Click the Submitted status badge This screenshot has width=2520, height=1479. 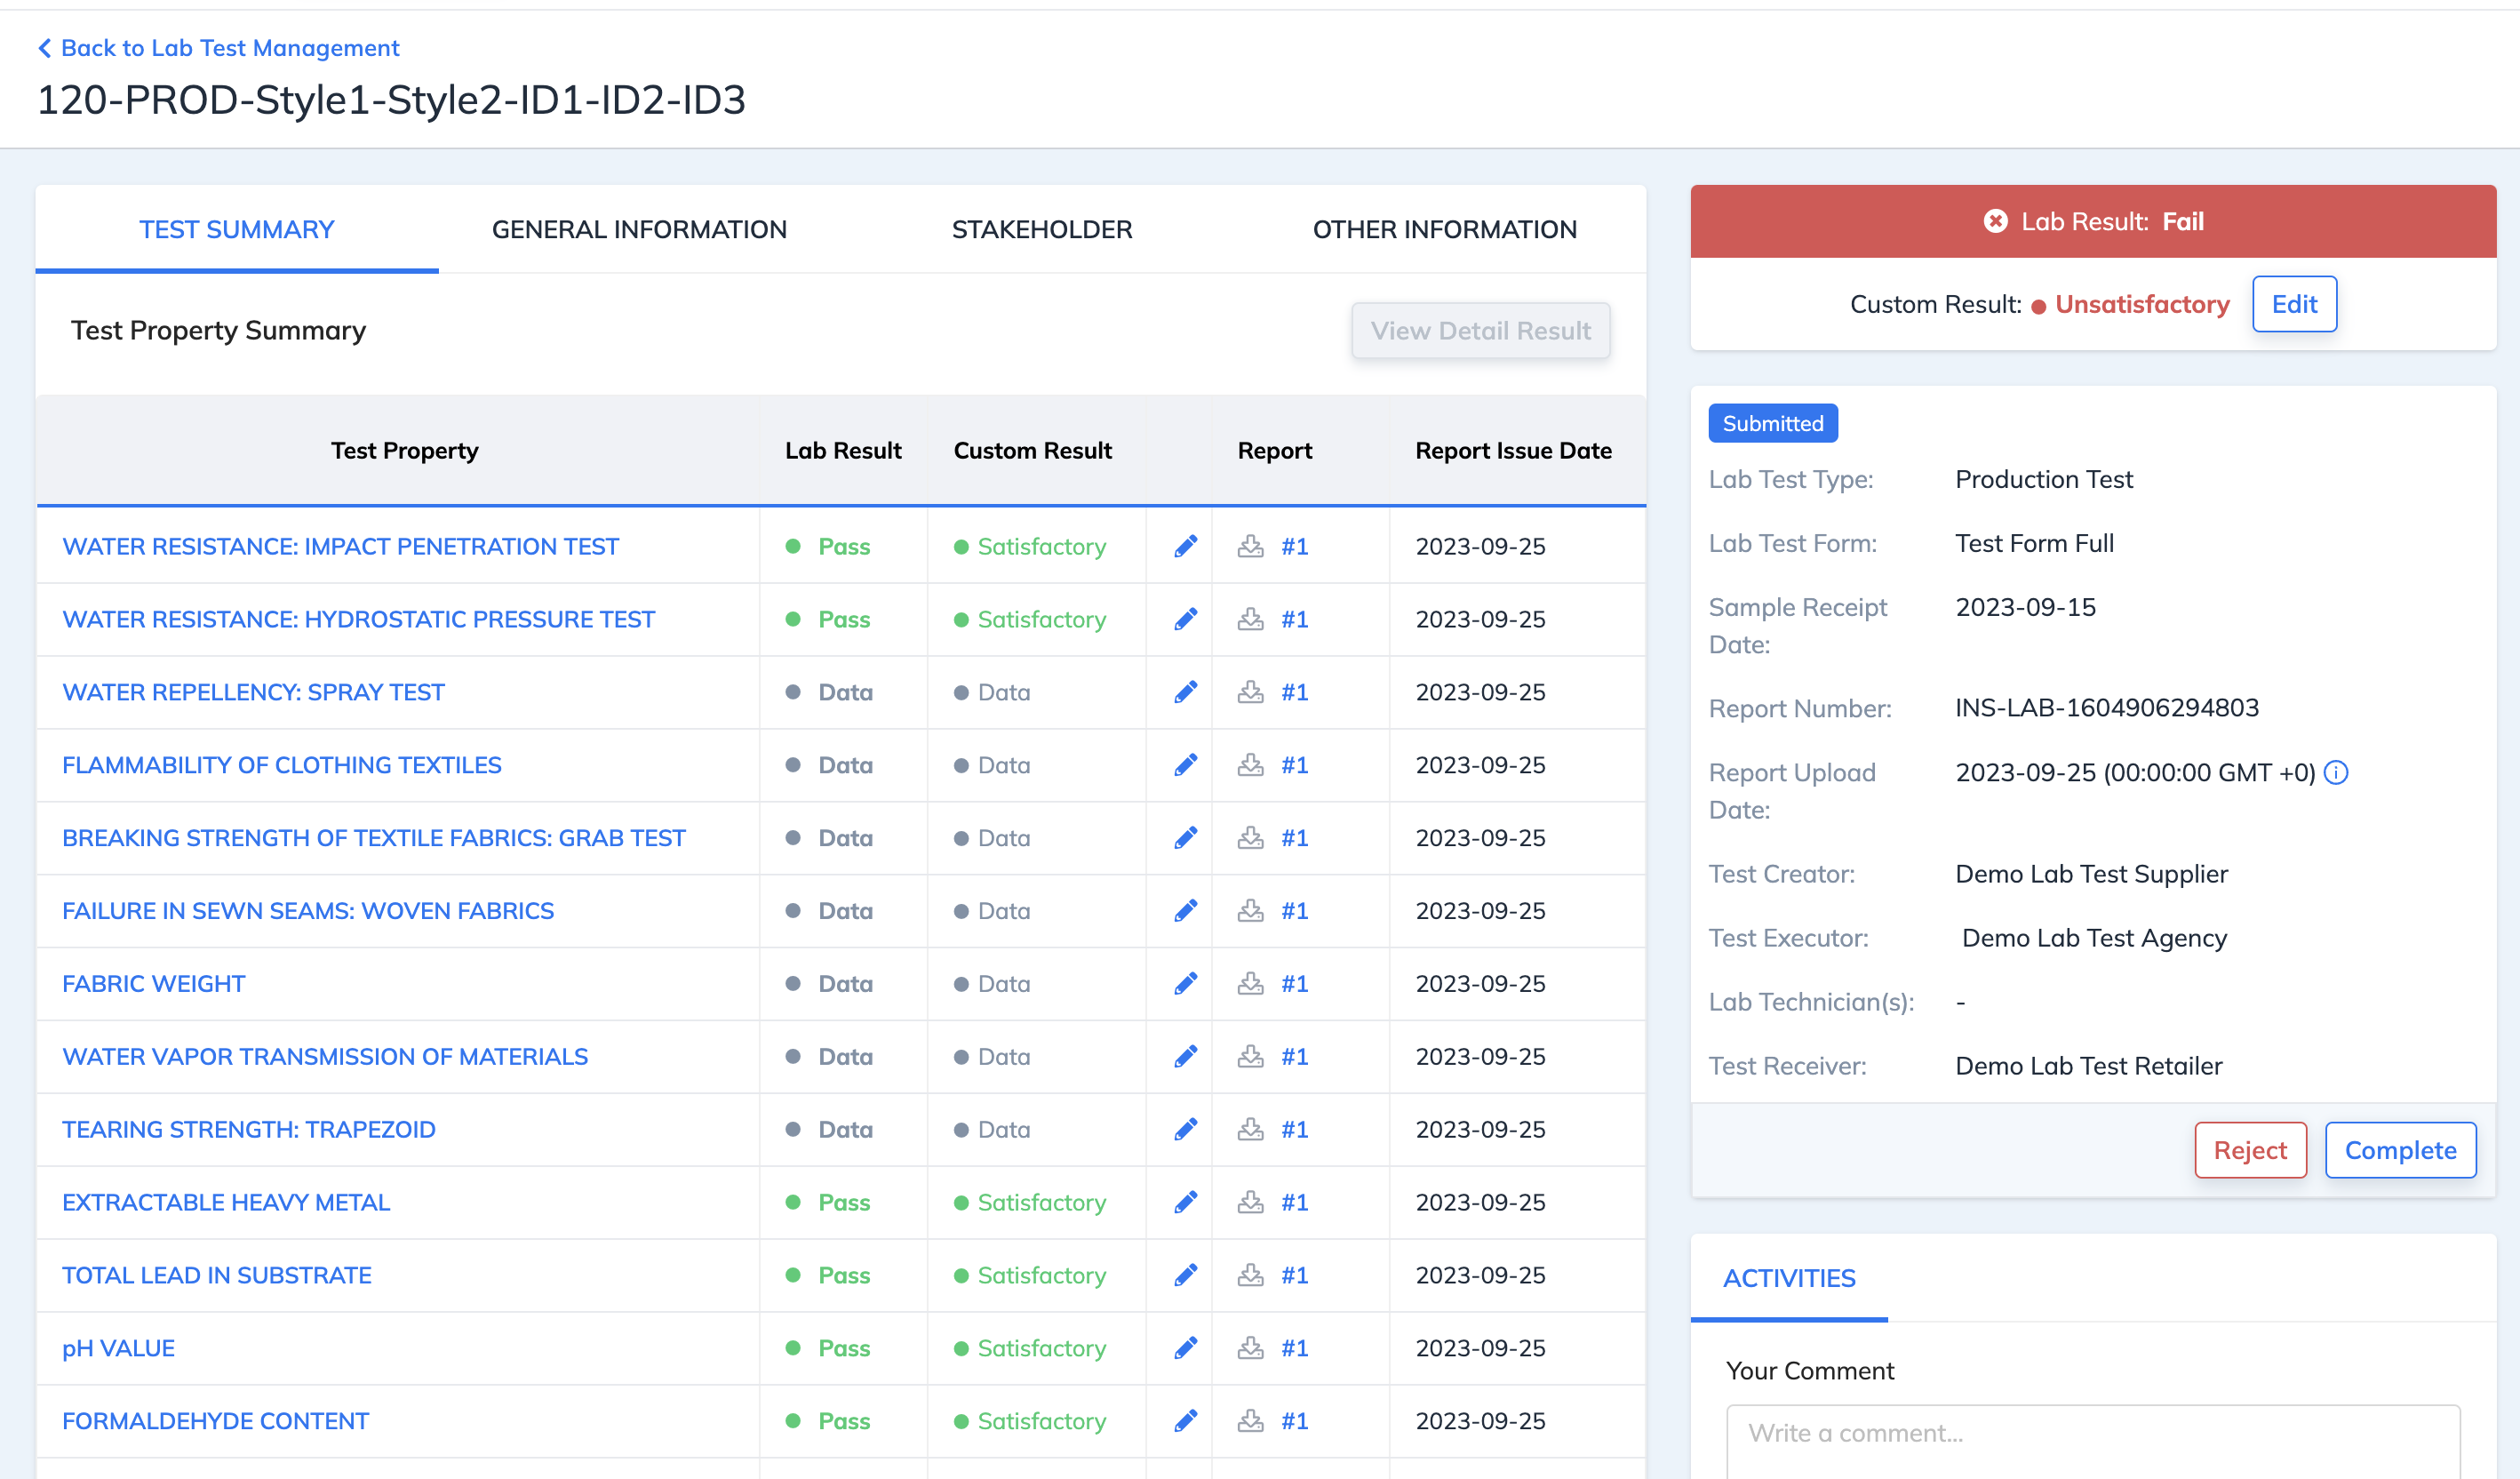click(x=1773, y=424)
